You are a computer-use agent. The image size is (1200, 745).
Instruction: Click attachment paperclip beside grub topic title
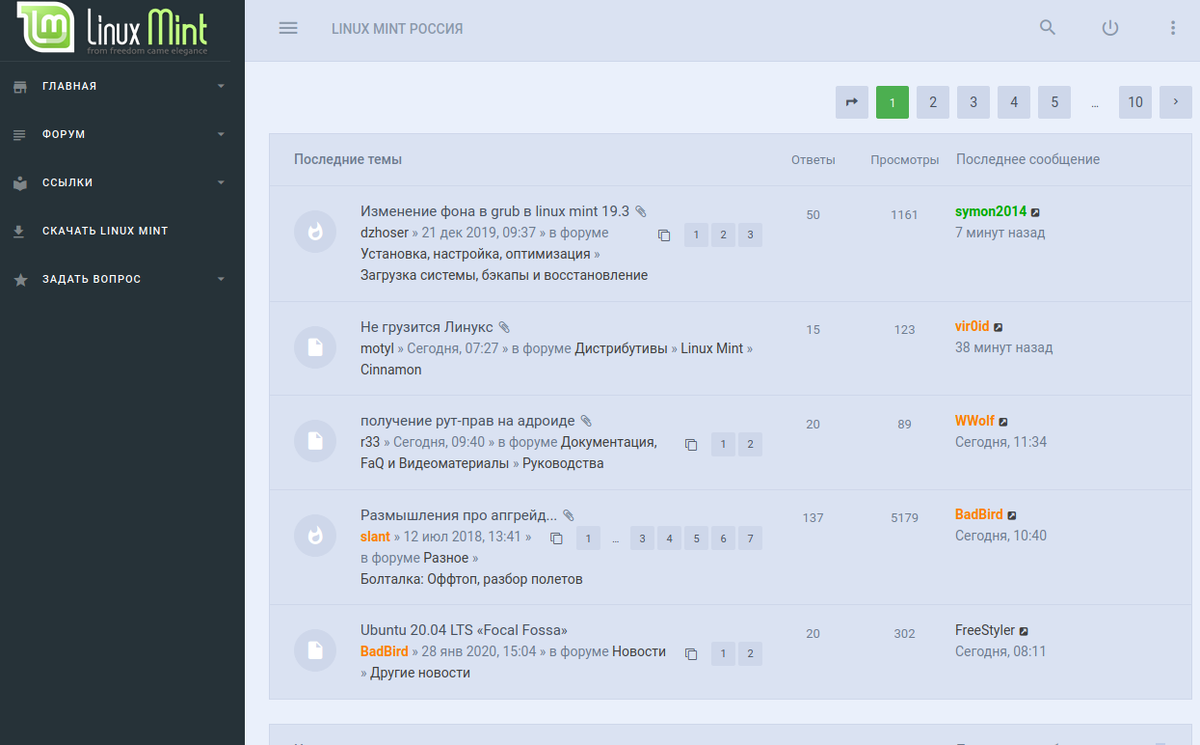point(641,212)
